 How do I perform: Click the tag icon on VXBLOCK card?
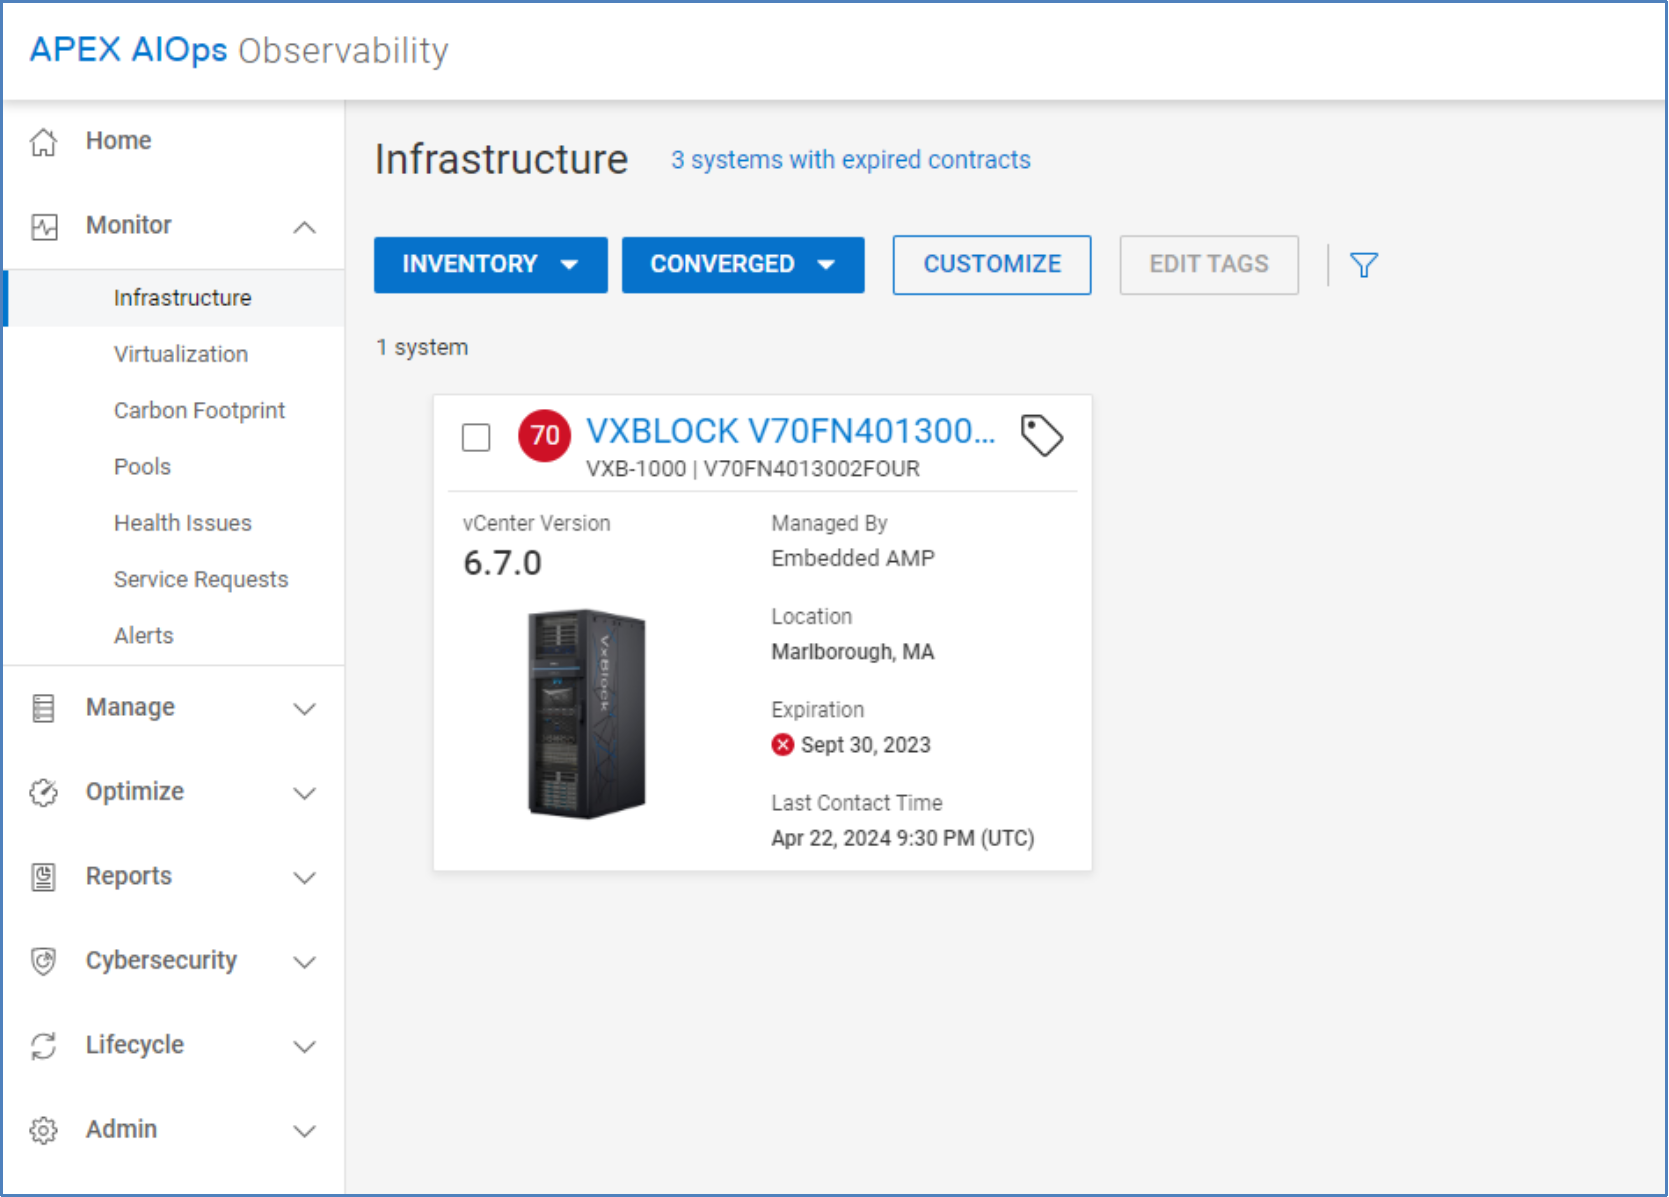click(x=1041, y=435)
